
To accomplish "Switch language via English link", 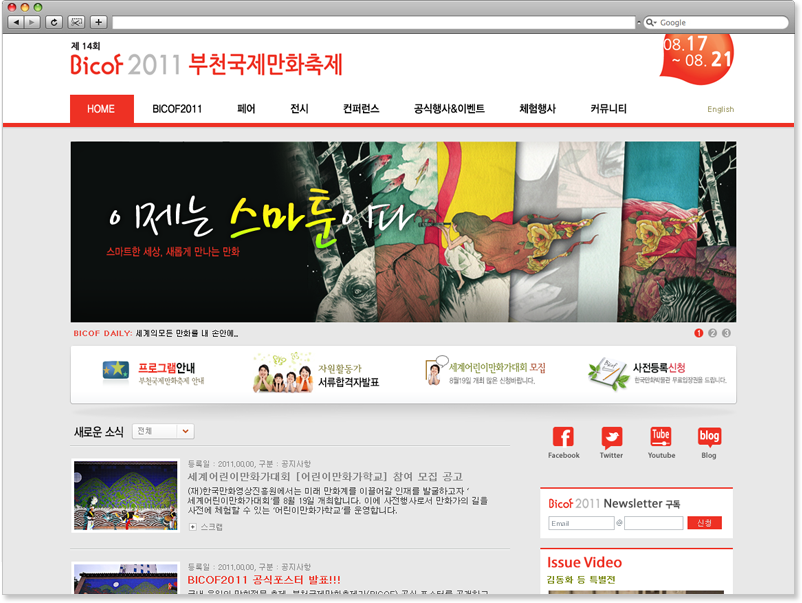I will (x=720, y=109).
